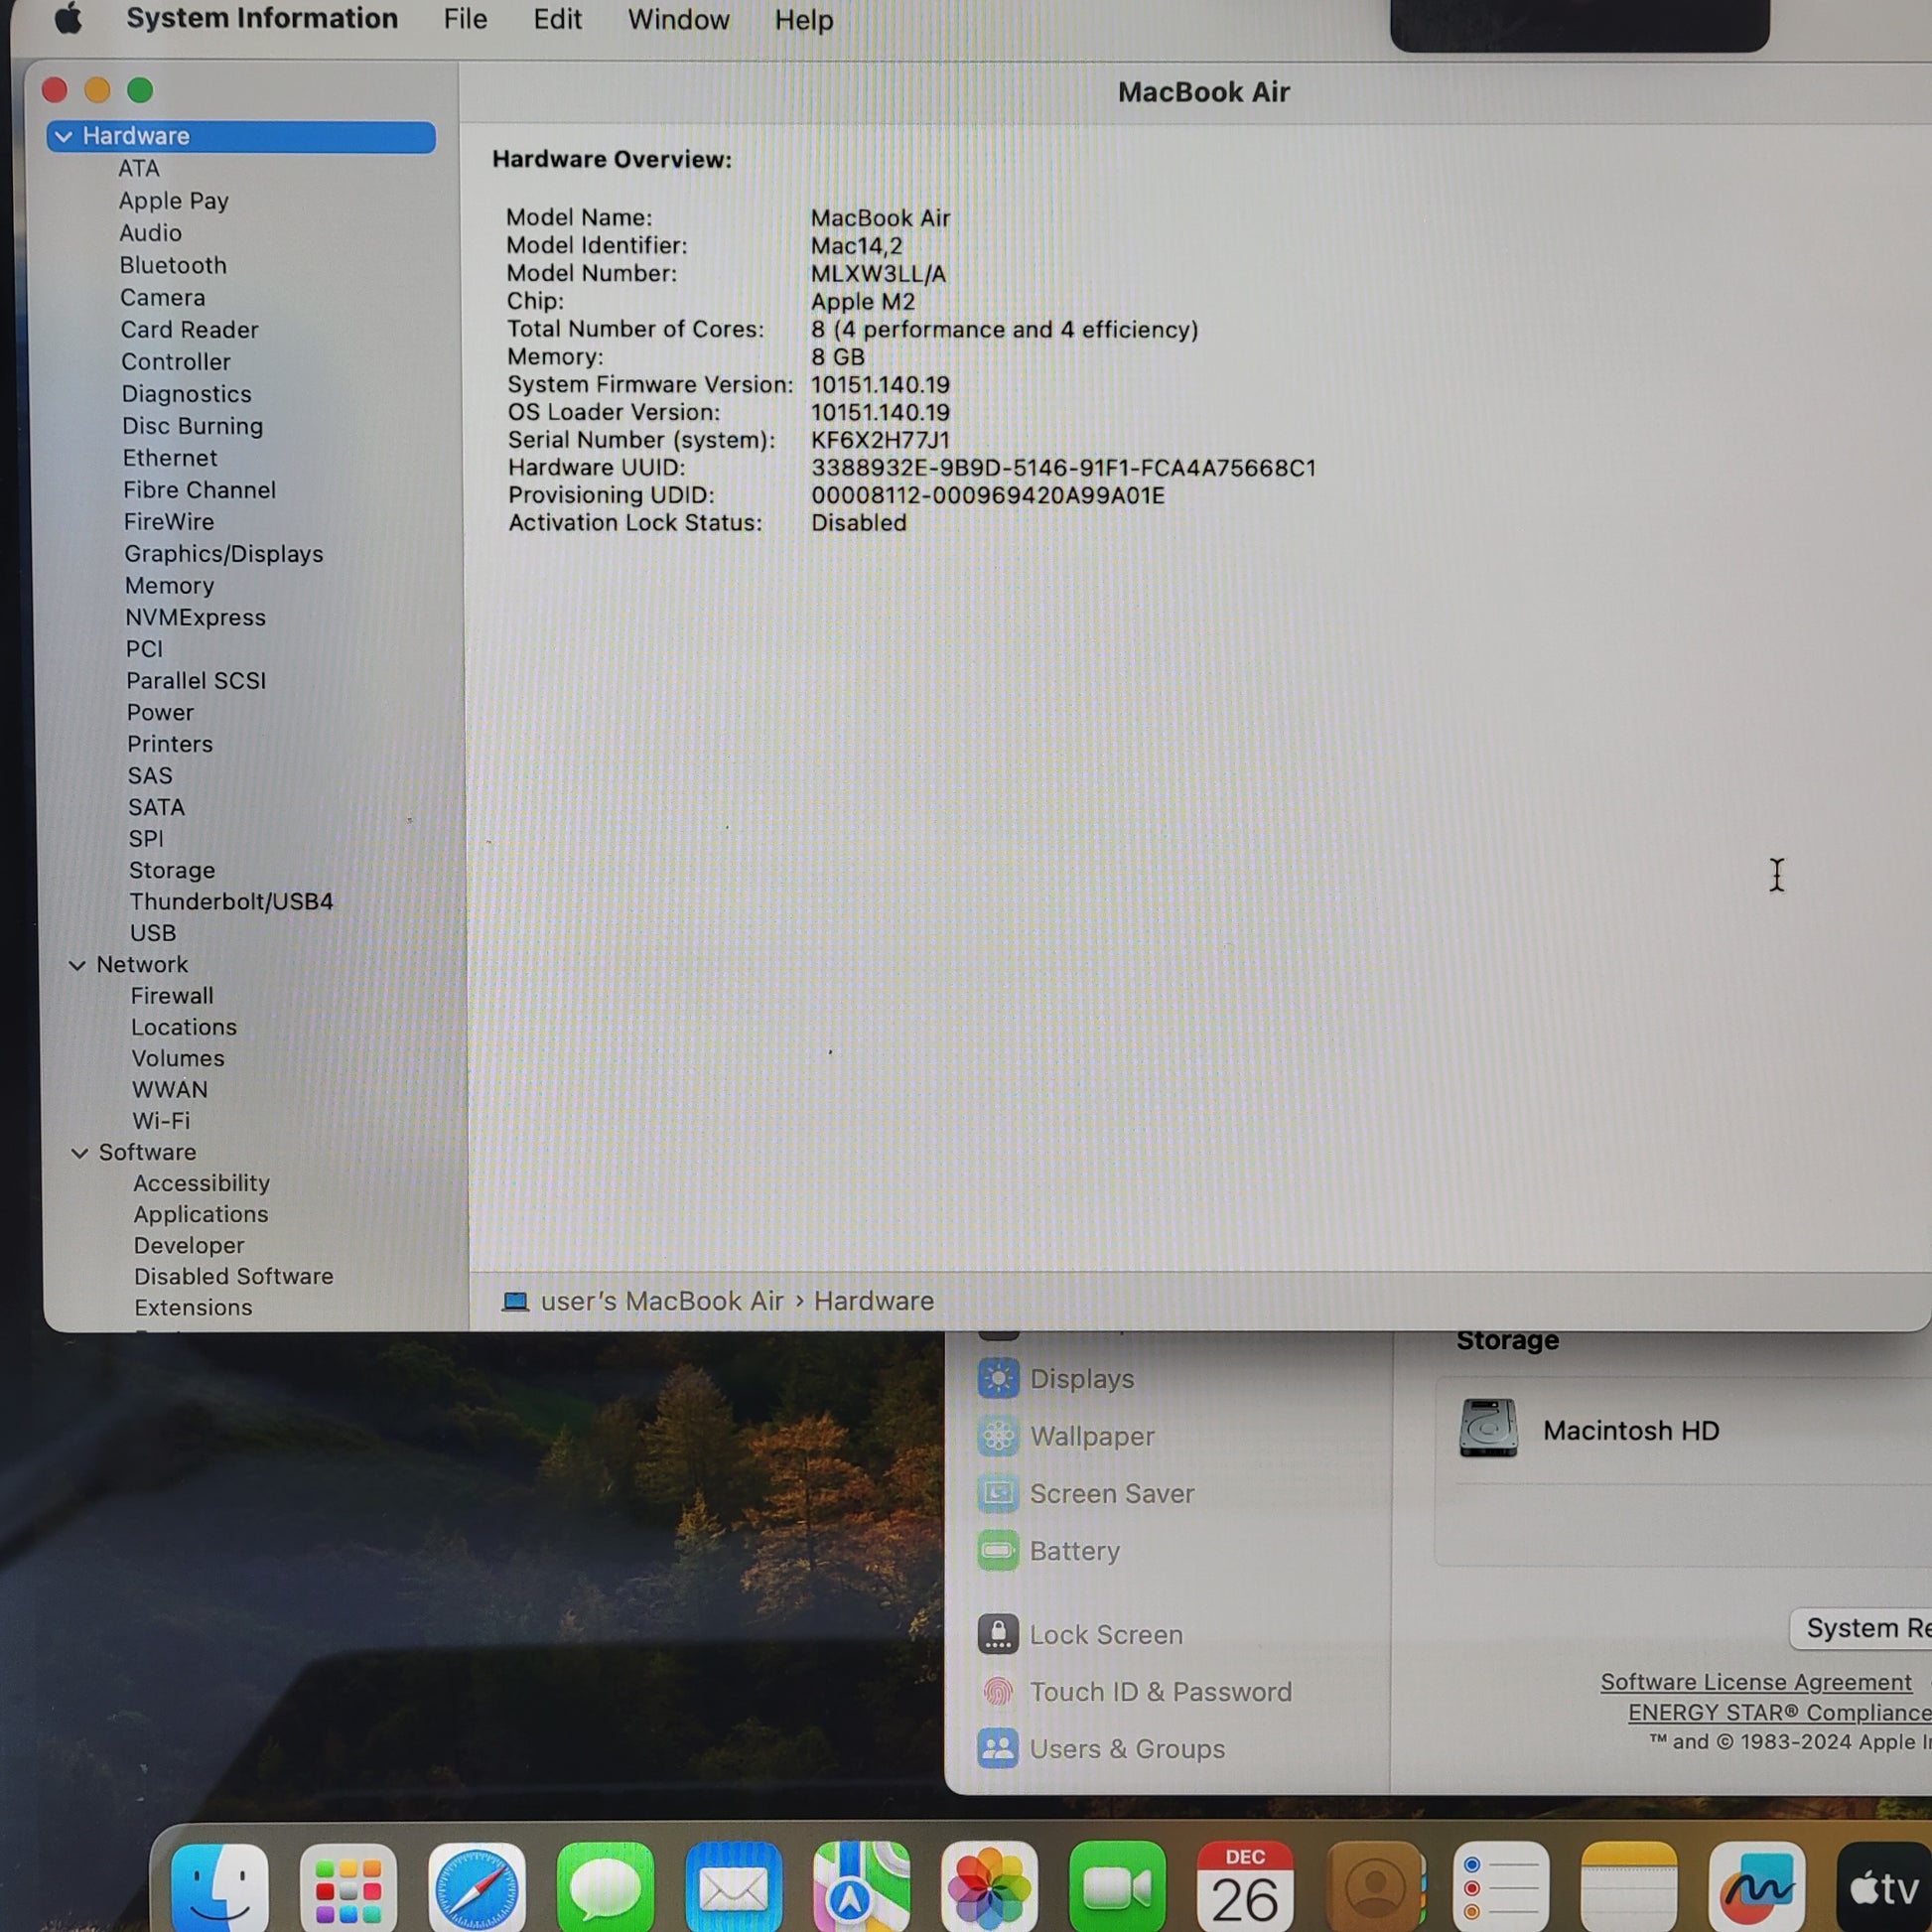Open the Apple menu
1932x1932 pixels.
tap(68, 19)
